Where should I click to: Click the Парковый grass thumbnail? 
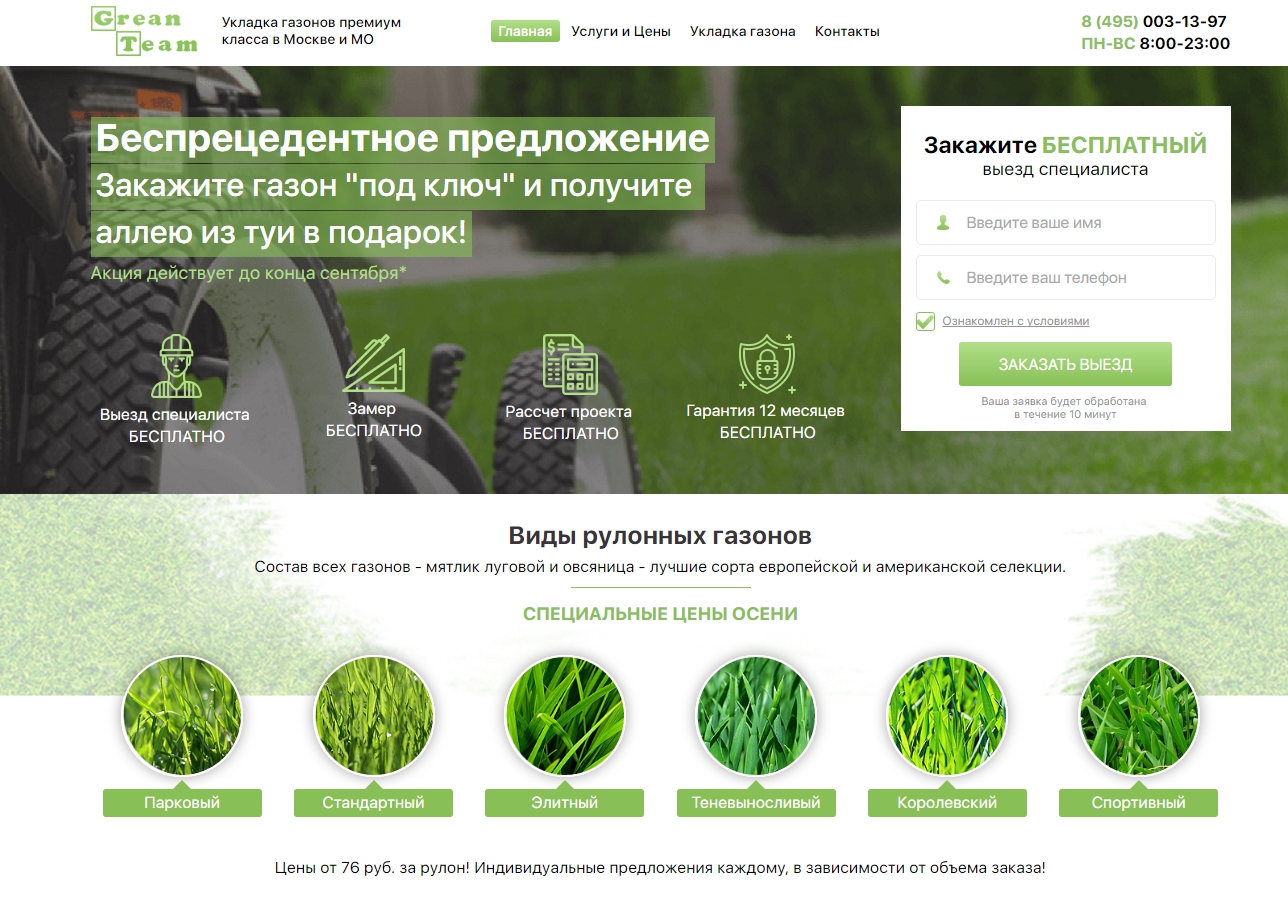tap(182, 716)
